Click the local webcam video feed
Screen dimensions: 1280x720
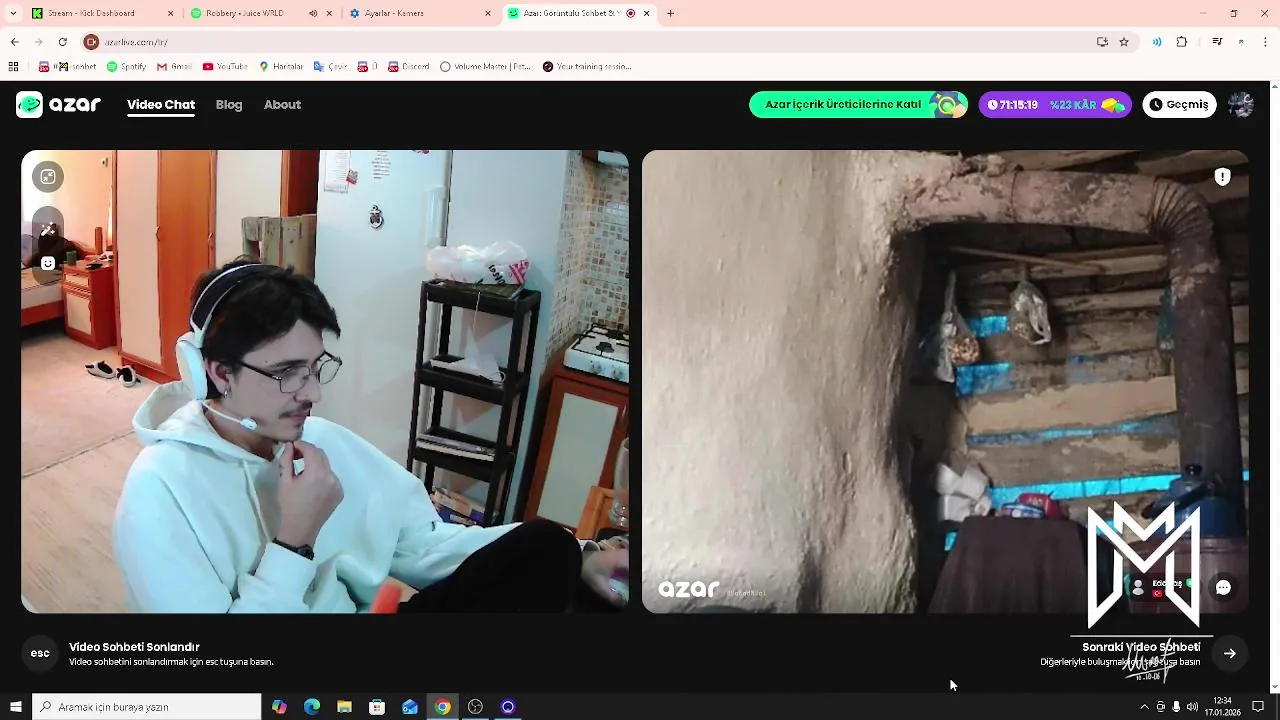(325, 381)
